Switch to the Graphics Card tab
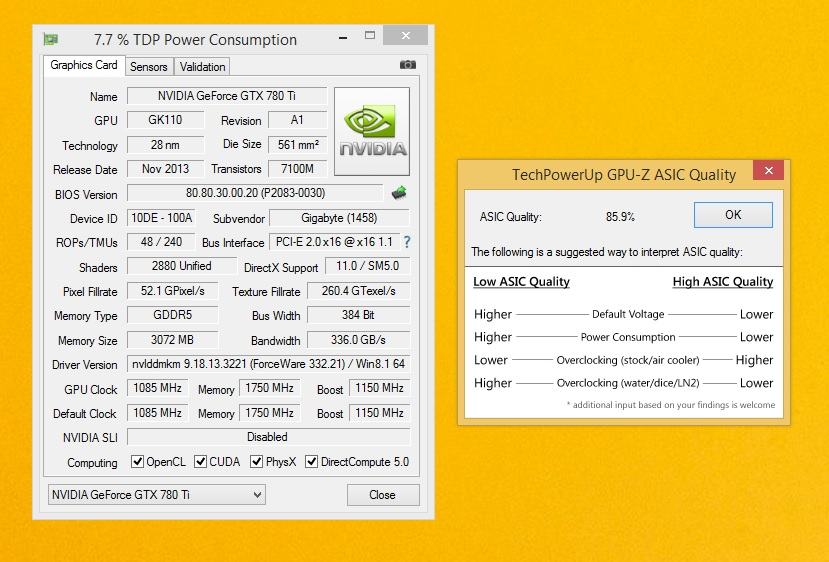829x562 pixels. [x=84, y=66]
